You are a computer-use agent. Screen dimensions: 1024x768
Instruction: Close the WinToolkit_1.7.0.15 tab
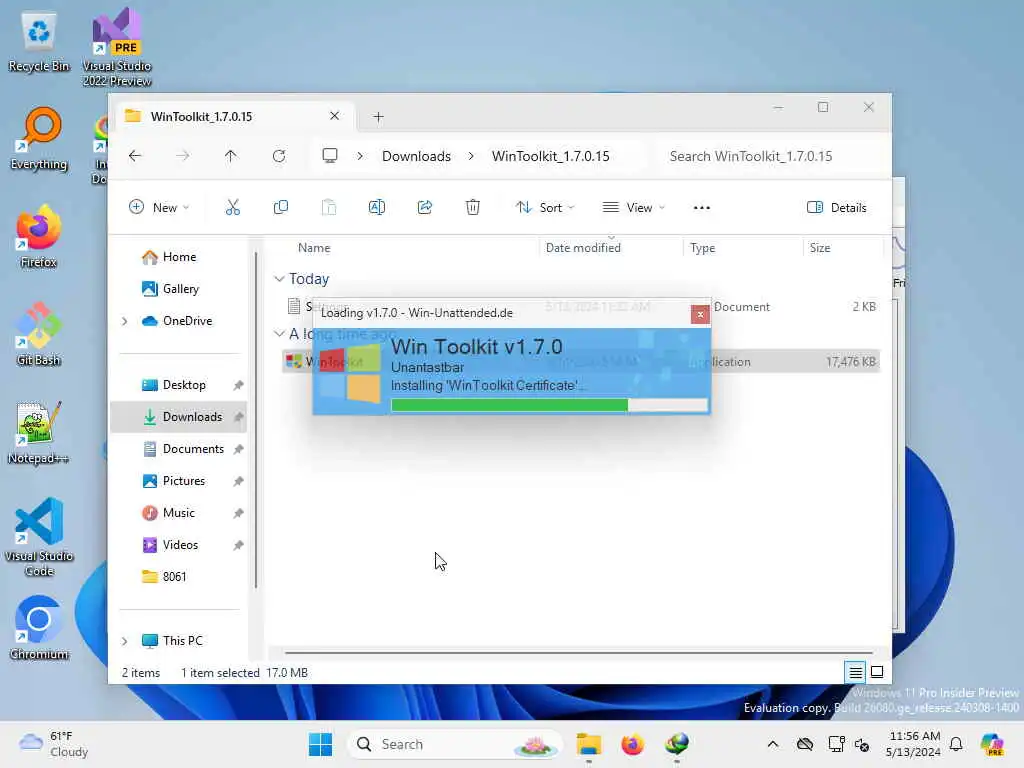click(x=334, y=116)
